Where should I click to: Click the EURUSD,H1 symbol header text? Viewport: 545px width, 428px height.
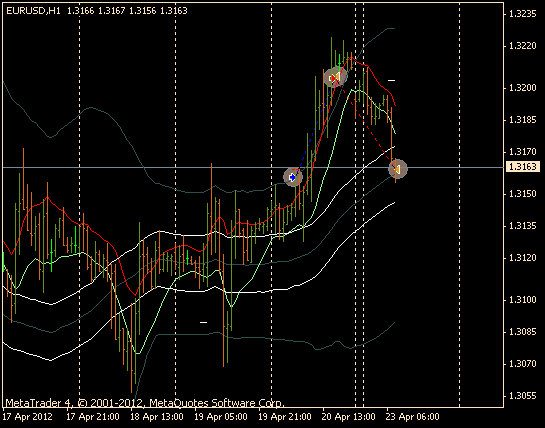[x=33, y=11]
